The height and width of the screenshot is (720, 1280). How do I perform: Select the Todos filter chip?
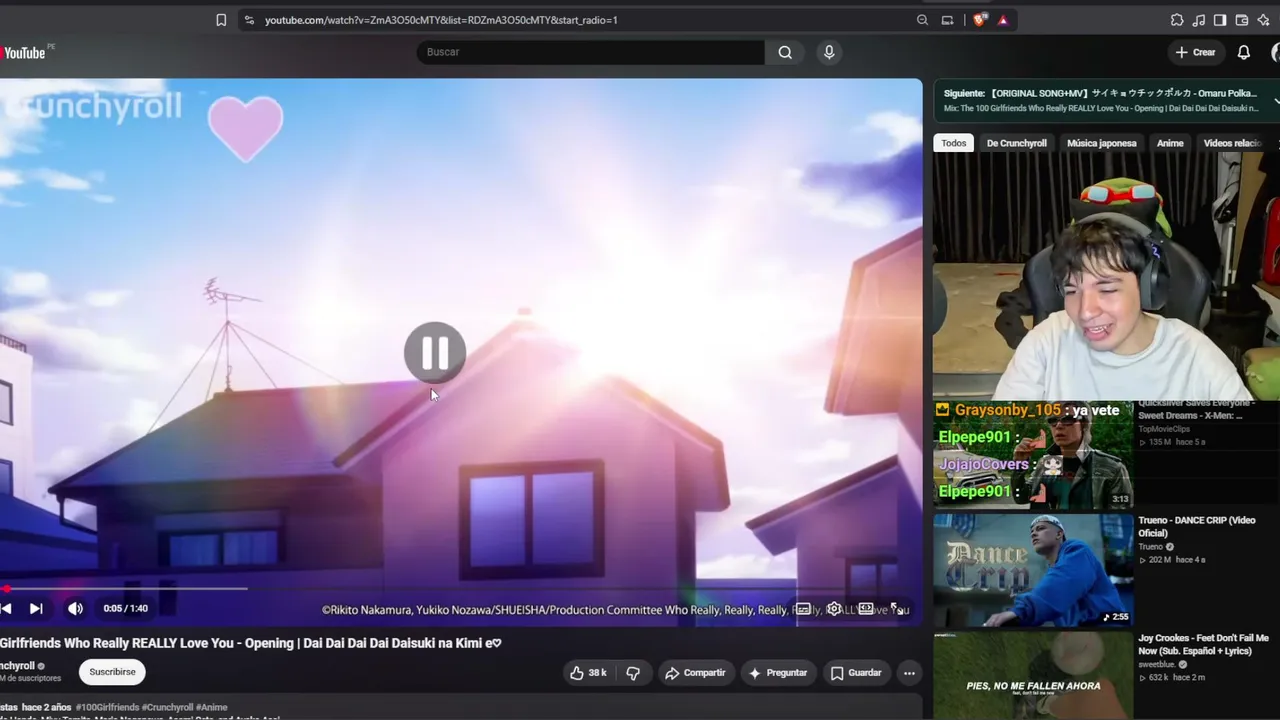click(x=954, y=143)
